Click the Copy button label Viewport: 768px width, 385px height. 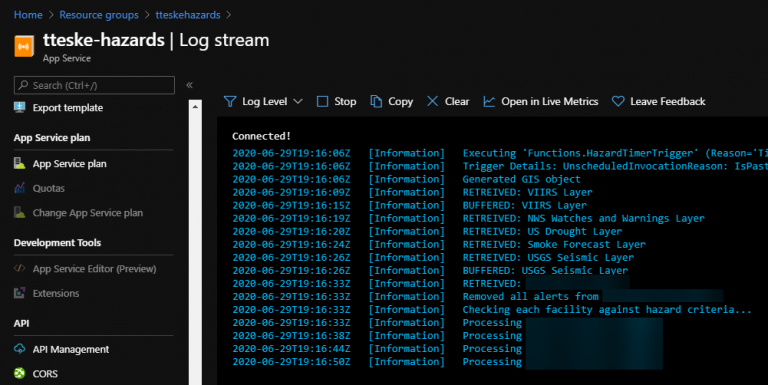coord(401,101)
